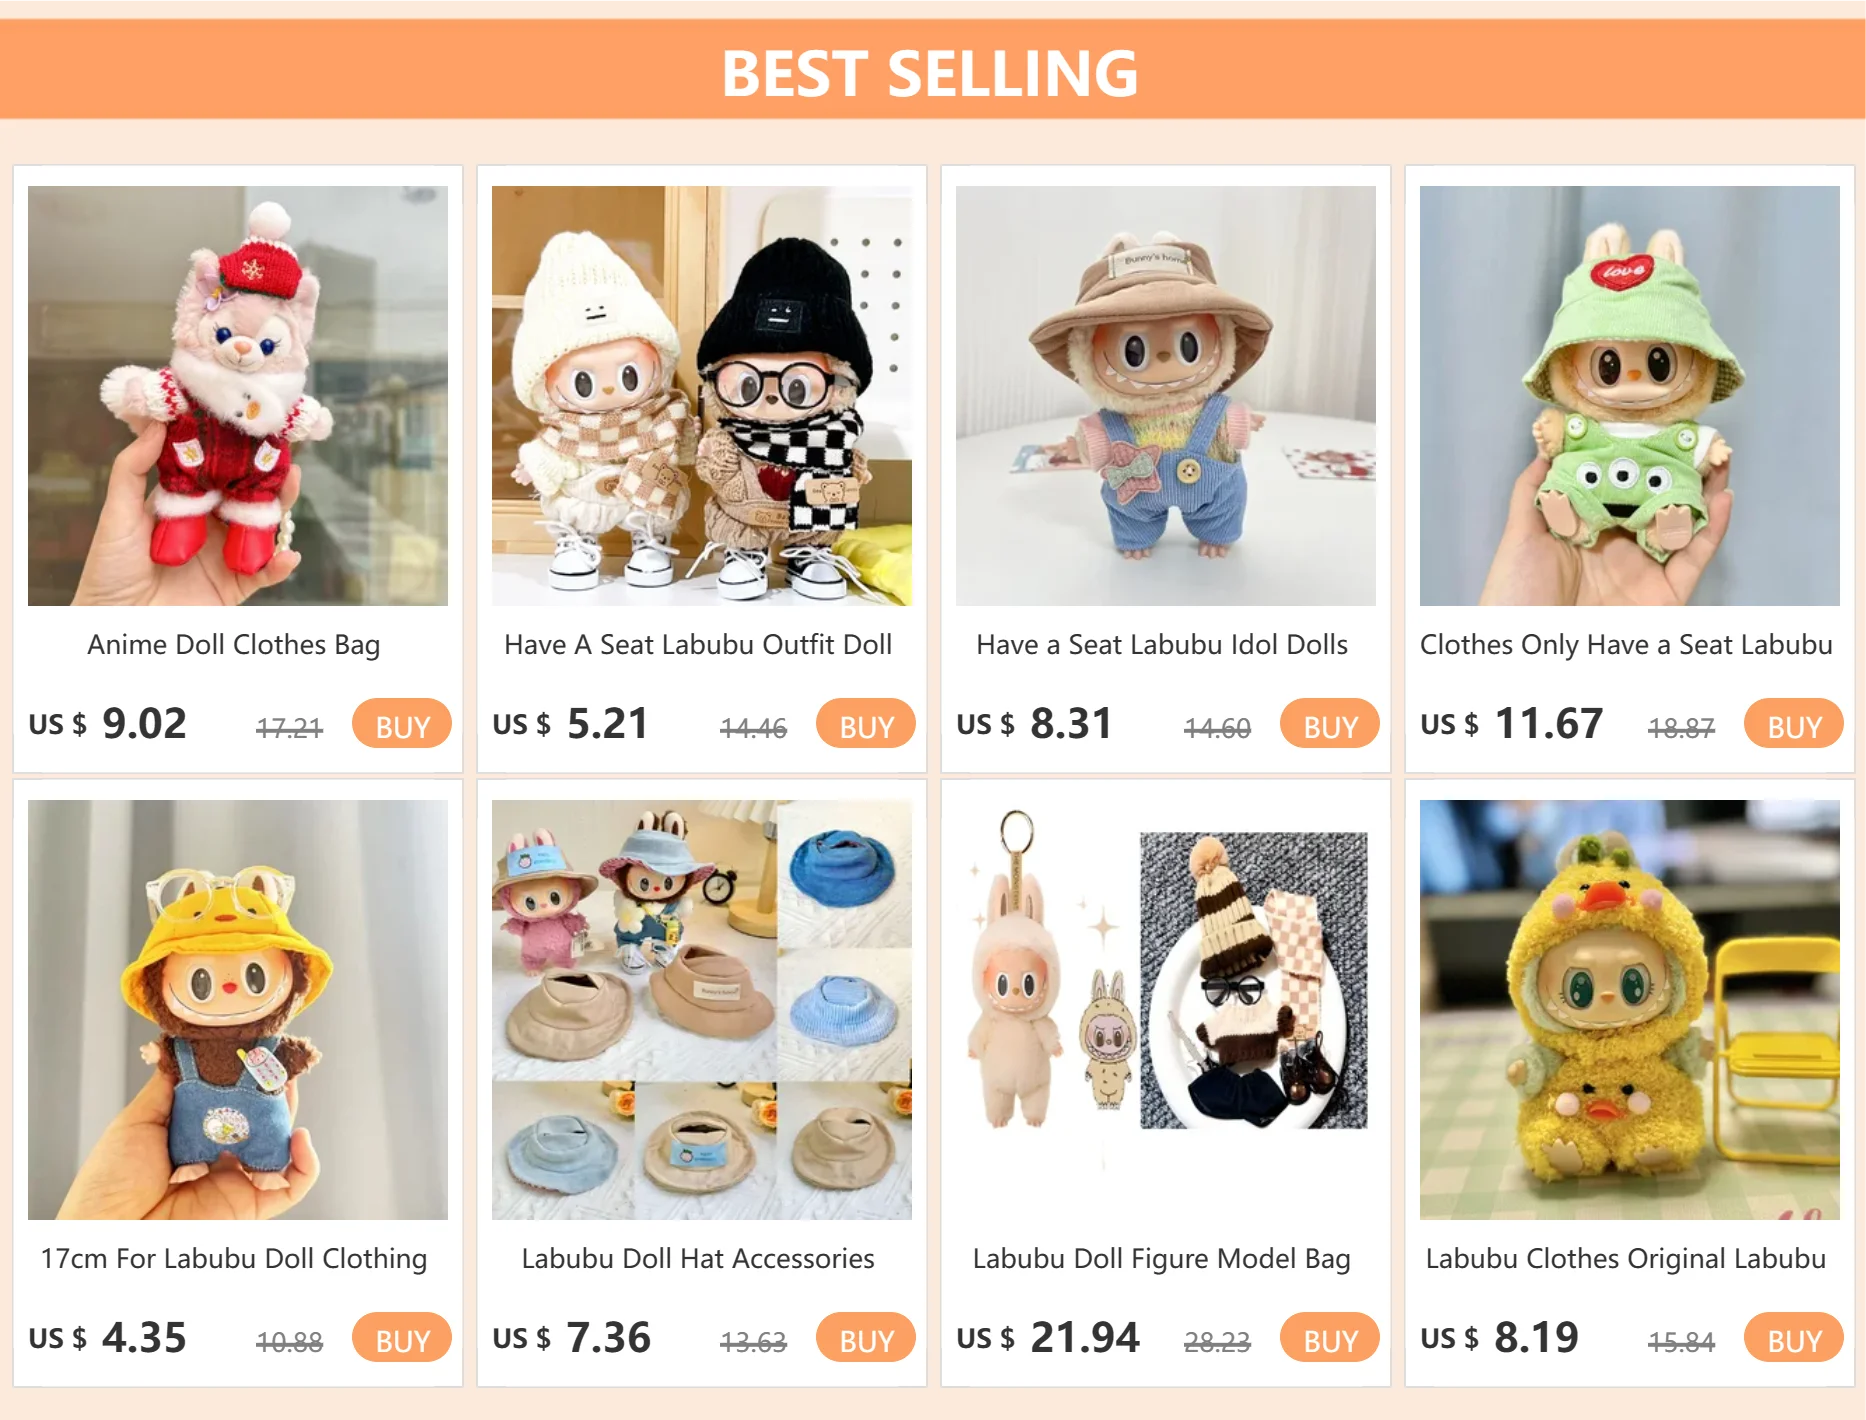Viewport: 1866px width, 1420px height.
Task: View the yellow duck costume doll photo
Action: (x=1630, y=1010)
